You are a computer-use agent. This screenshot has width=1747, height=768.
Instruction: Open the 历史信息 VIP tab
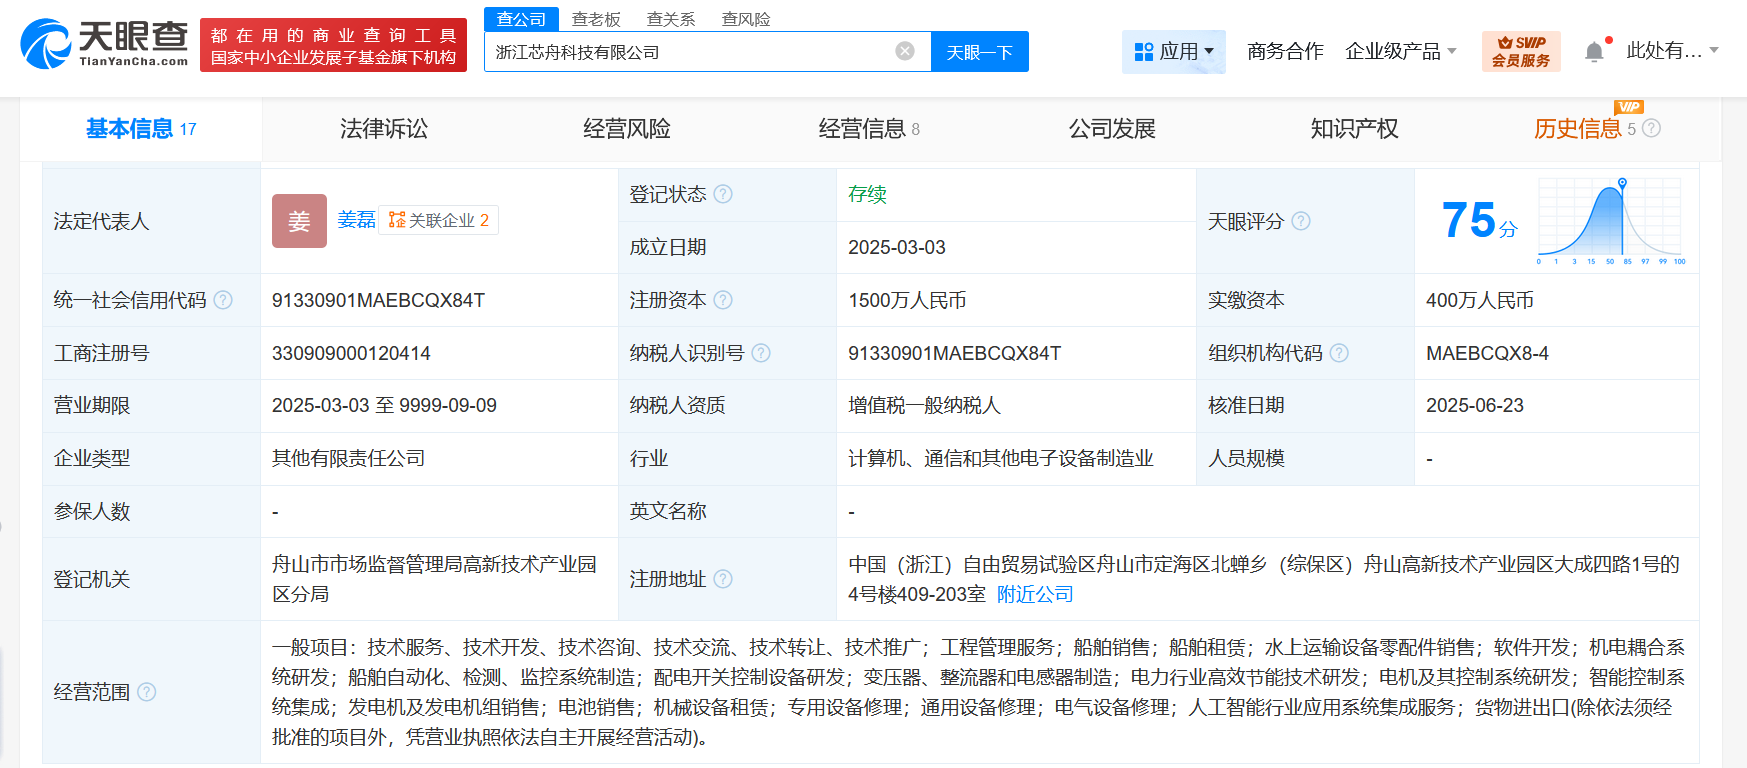pyautogui.click(x=1585, y=129)
